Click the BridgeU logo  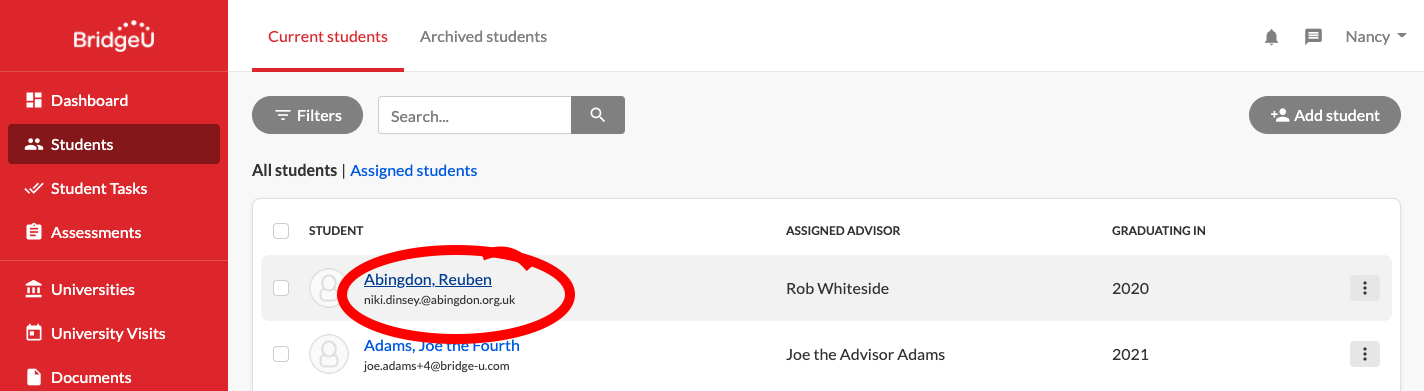pyautogui.click(x=114, y=35)
